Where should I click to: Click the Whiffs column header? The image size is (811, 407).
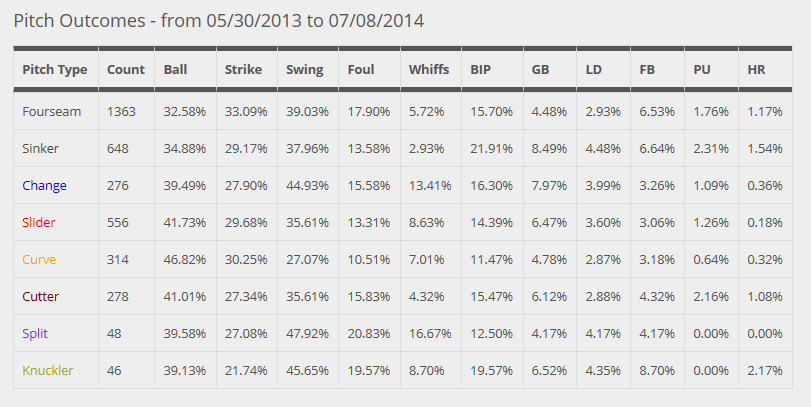point(429,70)
